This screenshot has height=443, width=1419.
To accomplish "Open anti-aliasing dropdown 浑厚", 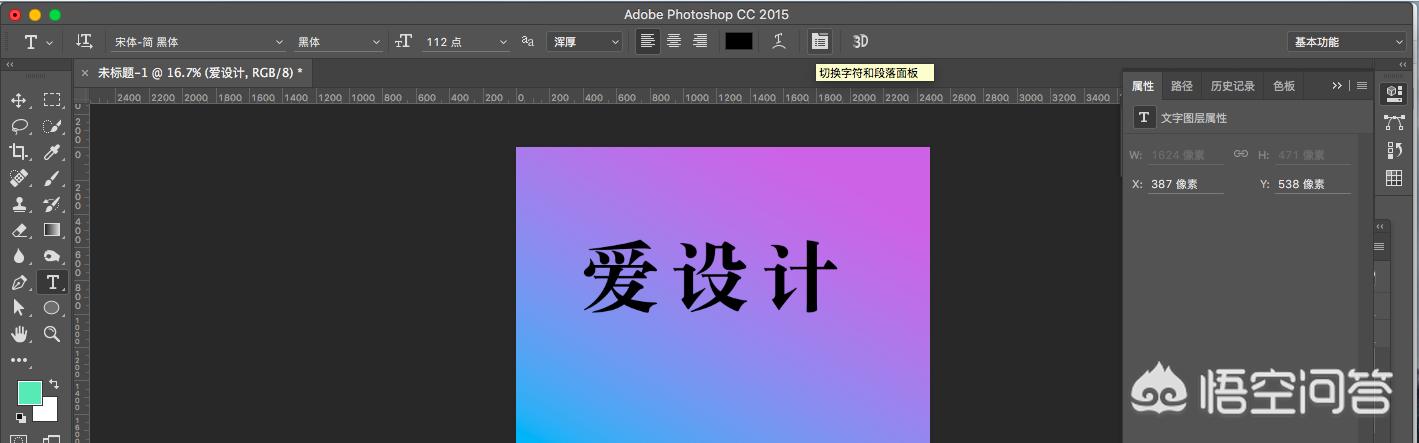I will point(586,42).
